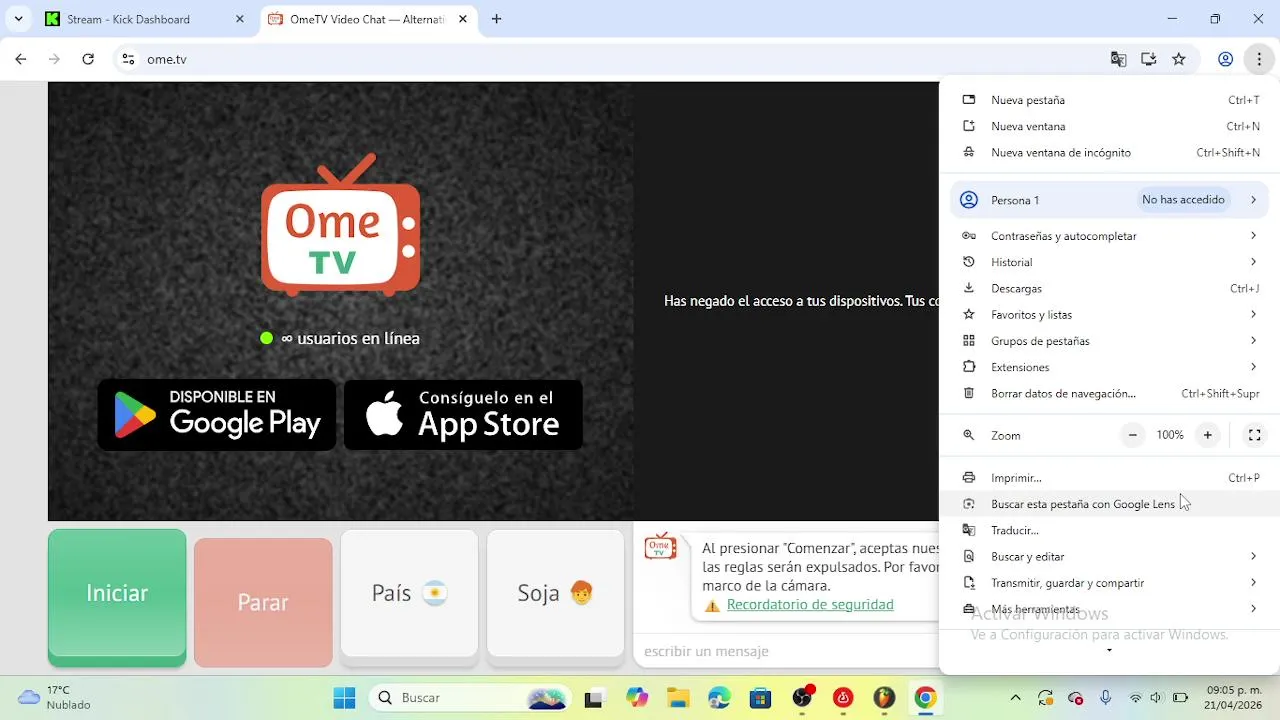Open site information icon in address bar
1280x720 pixels.
pyautogui.click(x=128, y=59)
